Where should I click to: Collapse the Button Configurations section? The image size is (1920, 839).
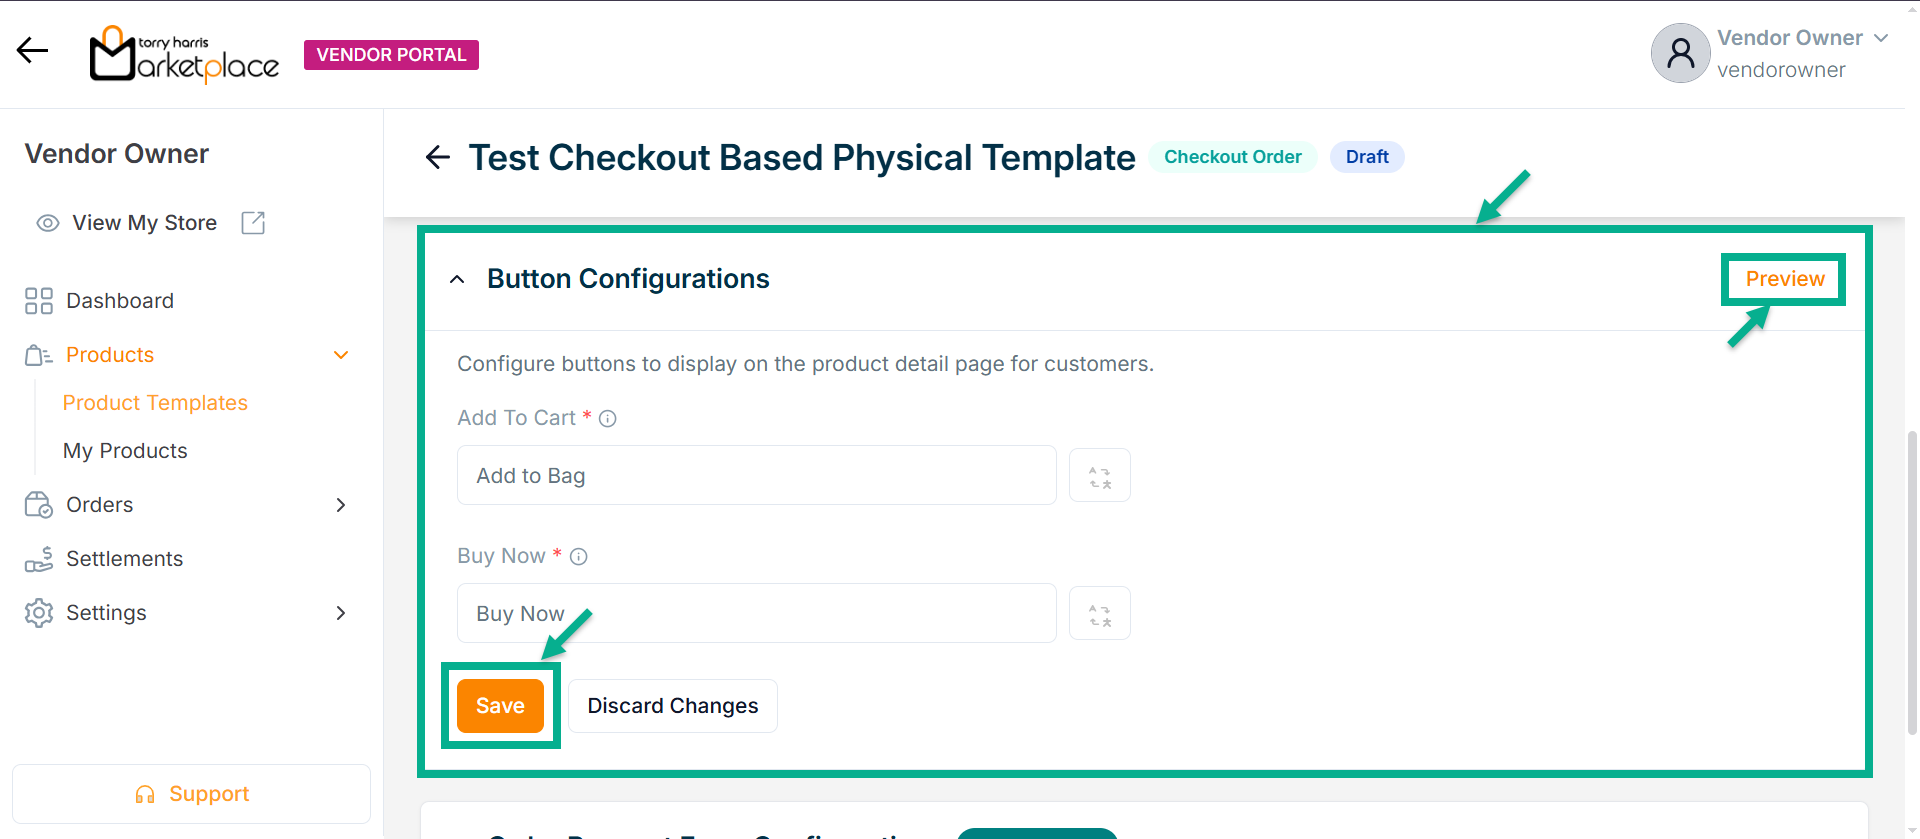(x=457, y=280)
